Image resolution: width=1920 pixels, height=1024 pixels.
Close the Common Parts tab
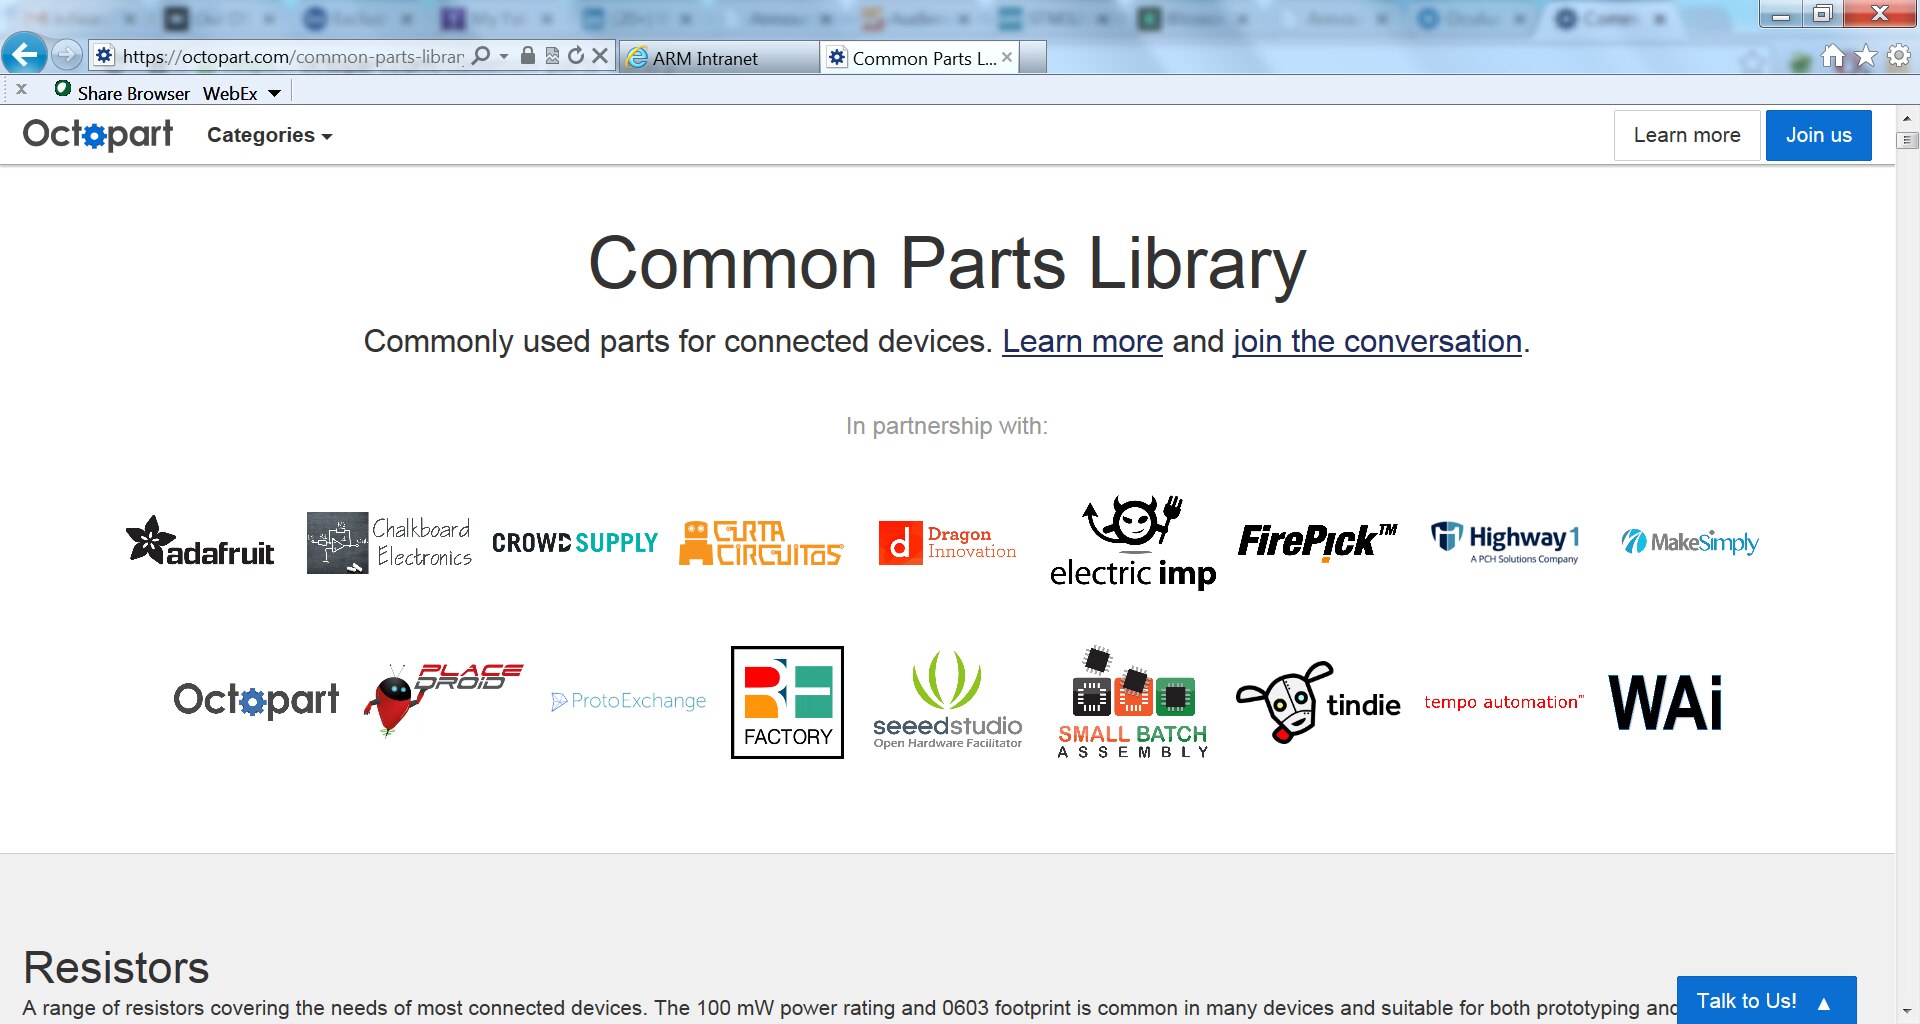point(1007,57)
